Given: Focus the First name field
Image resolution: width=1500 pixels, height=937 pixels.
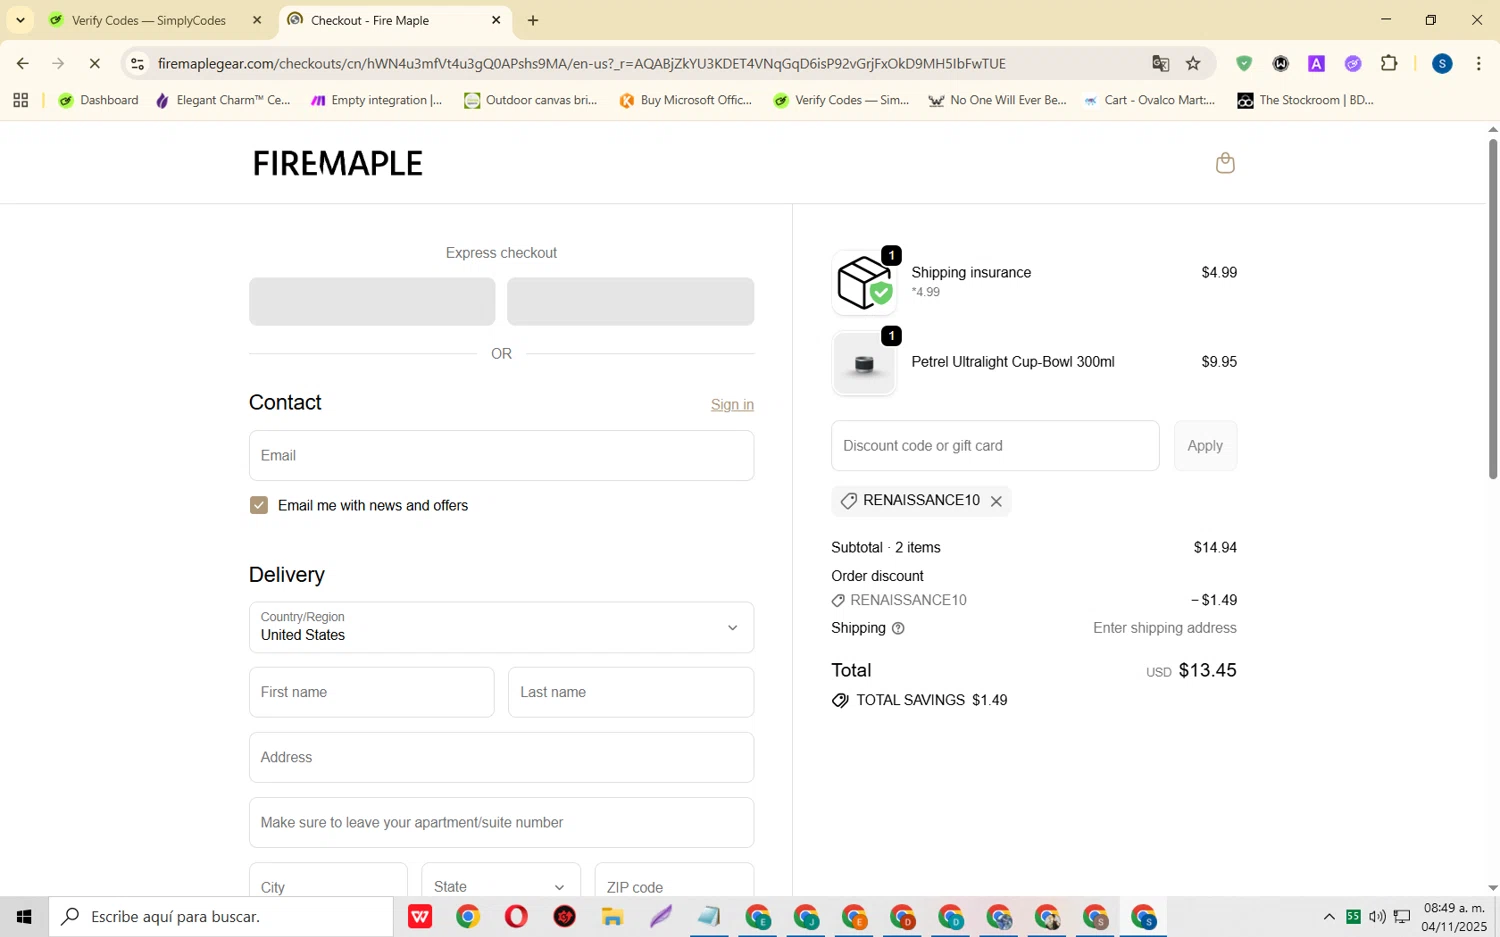Looking at the screenshot, I should pos(371,692).
